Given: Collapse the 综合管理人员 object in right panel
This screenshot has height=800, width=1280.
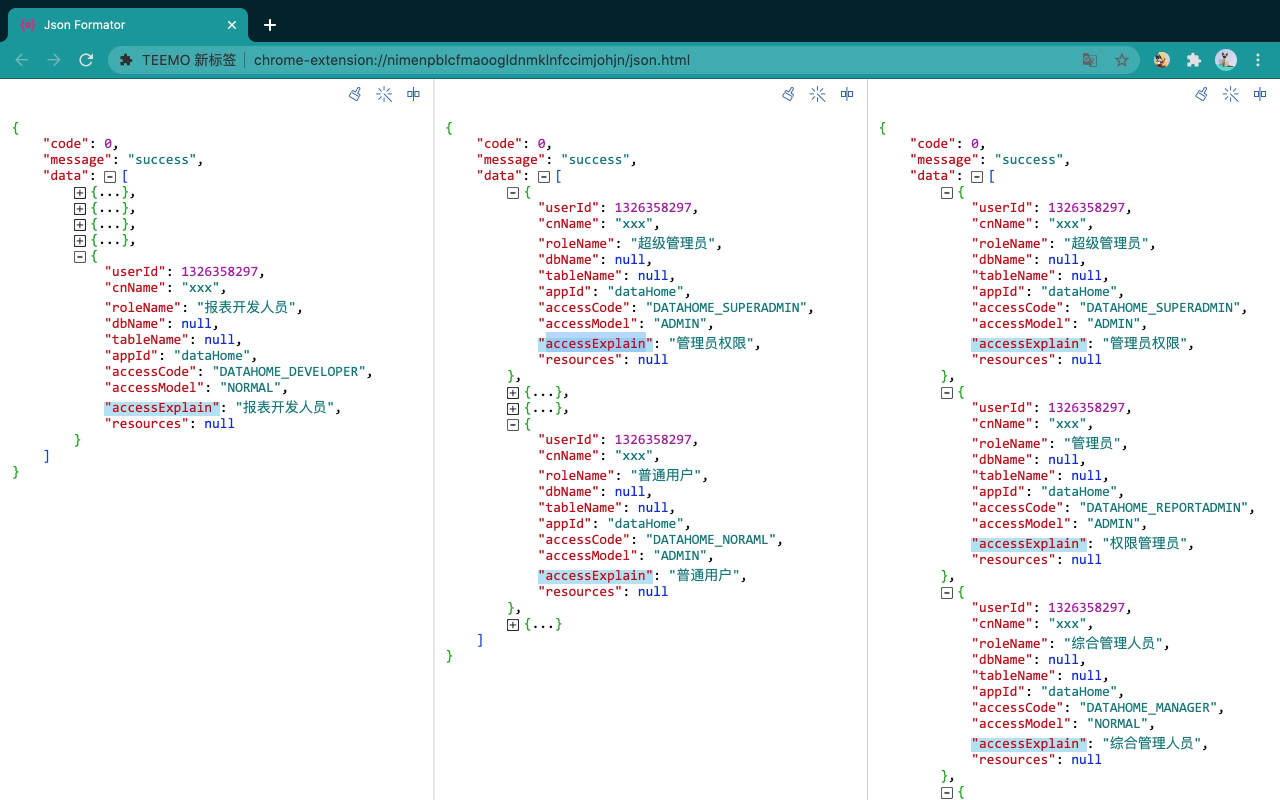Looking at the screenshot, I should (947, 592).
